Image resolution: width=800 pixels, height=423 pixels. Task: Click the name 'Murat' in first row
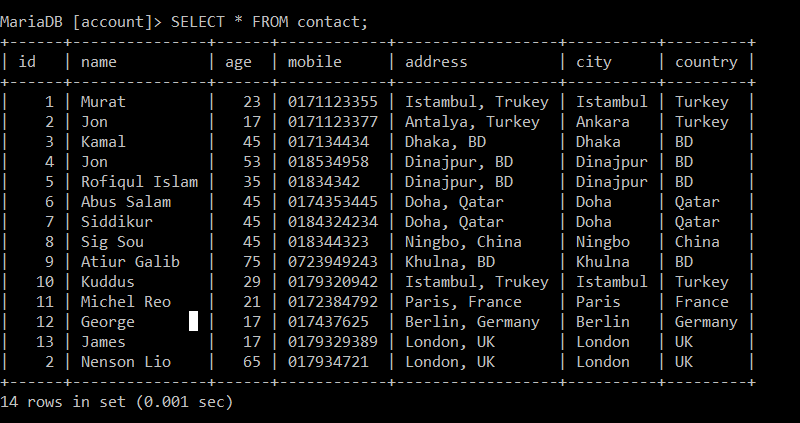point(103,102)
